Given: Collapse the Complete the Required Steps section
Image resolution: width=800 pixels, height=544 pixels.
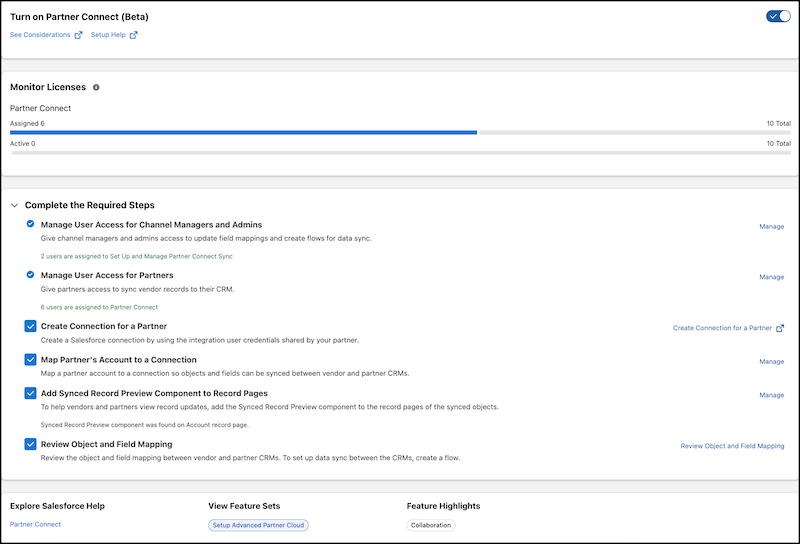Looking at the screenshot, I should [14, 205].
